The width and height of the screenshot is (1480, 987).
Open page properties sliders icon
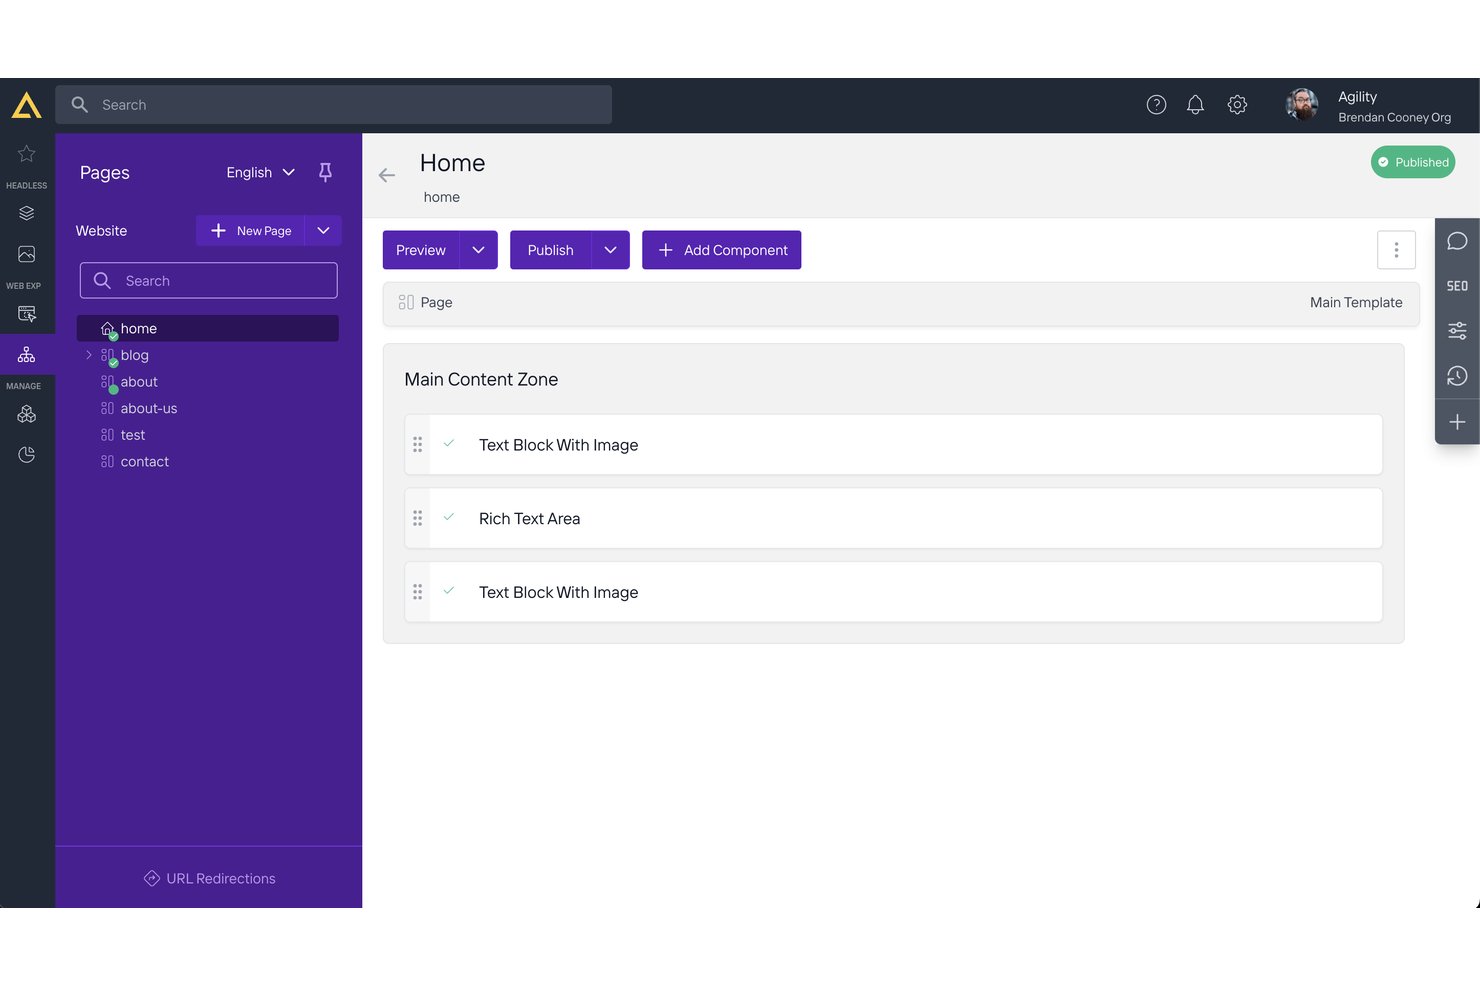[x=1457, y=331]
